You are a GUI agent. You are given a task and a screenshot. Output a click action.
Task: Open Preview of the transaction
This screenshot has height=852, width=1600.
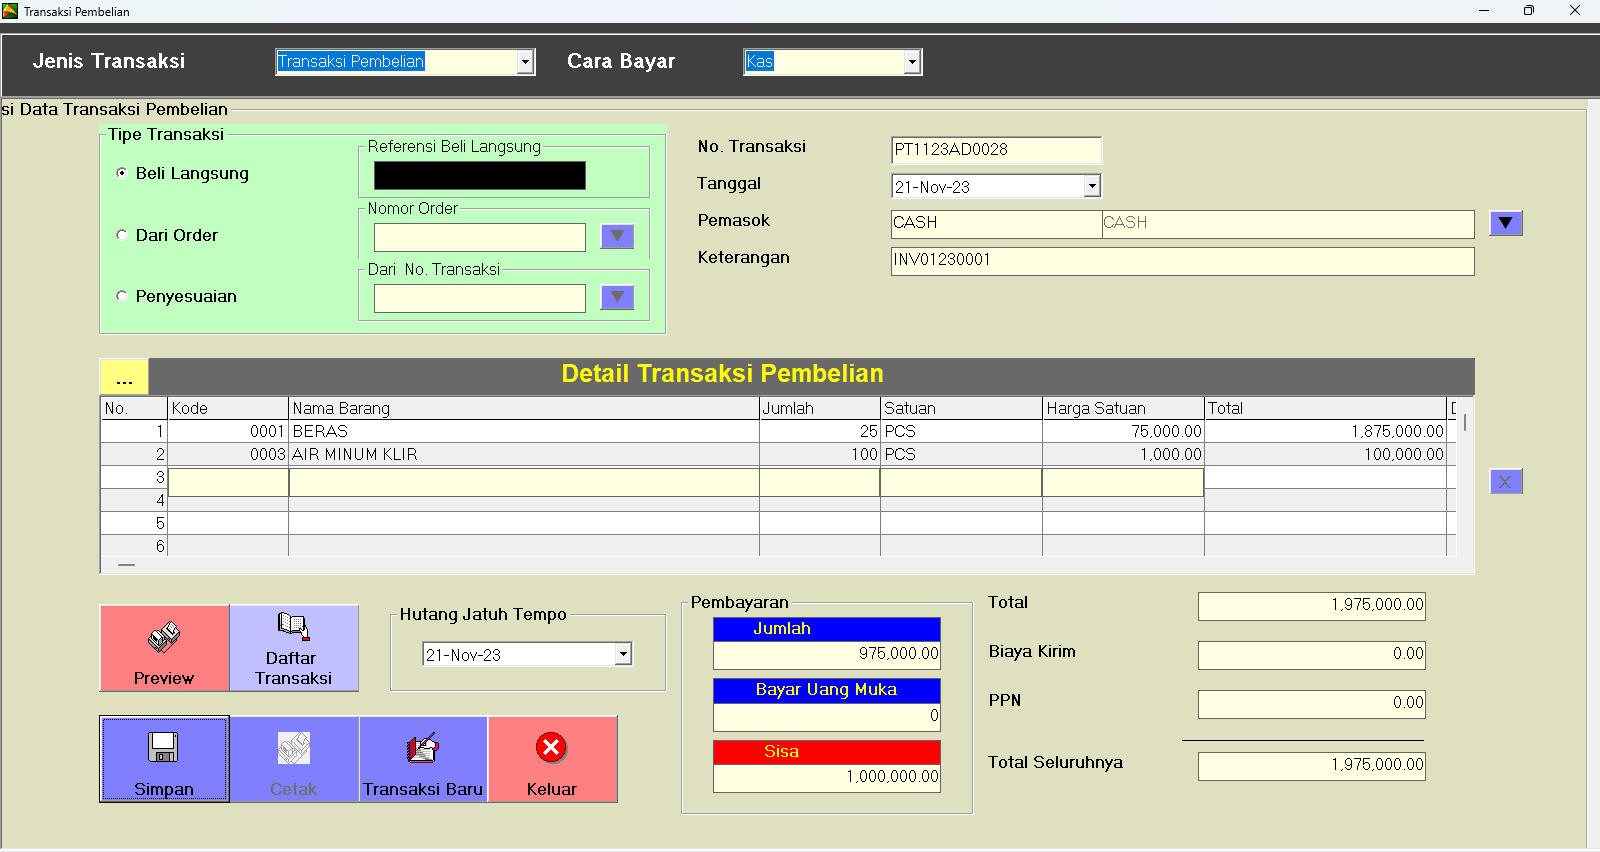[164, 648]
